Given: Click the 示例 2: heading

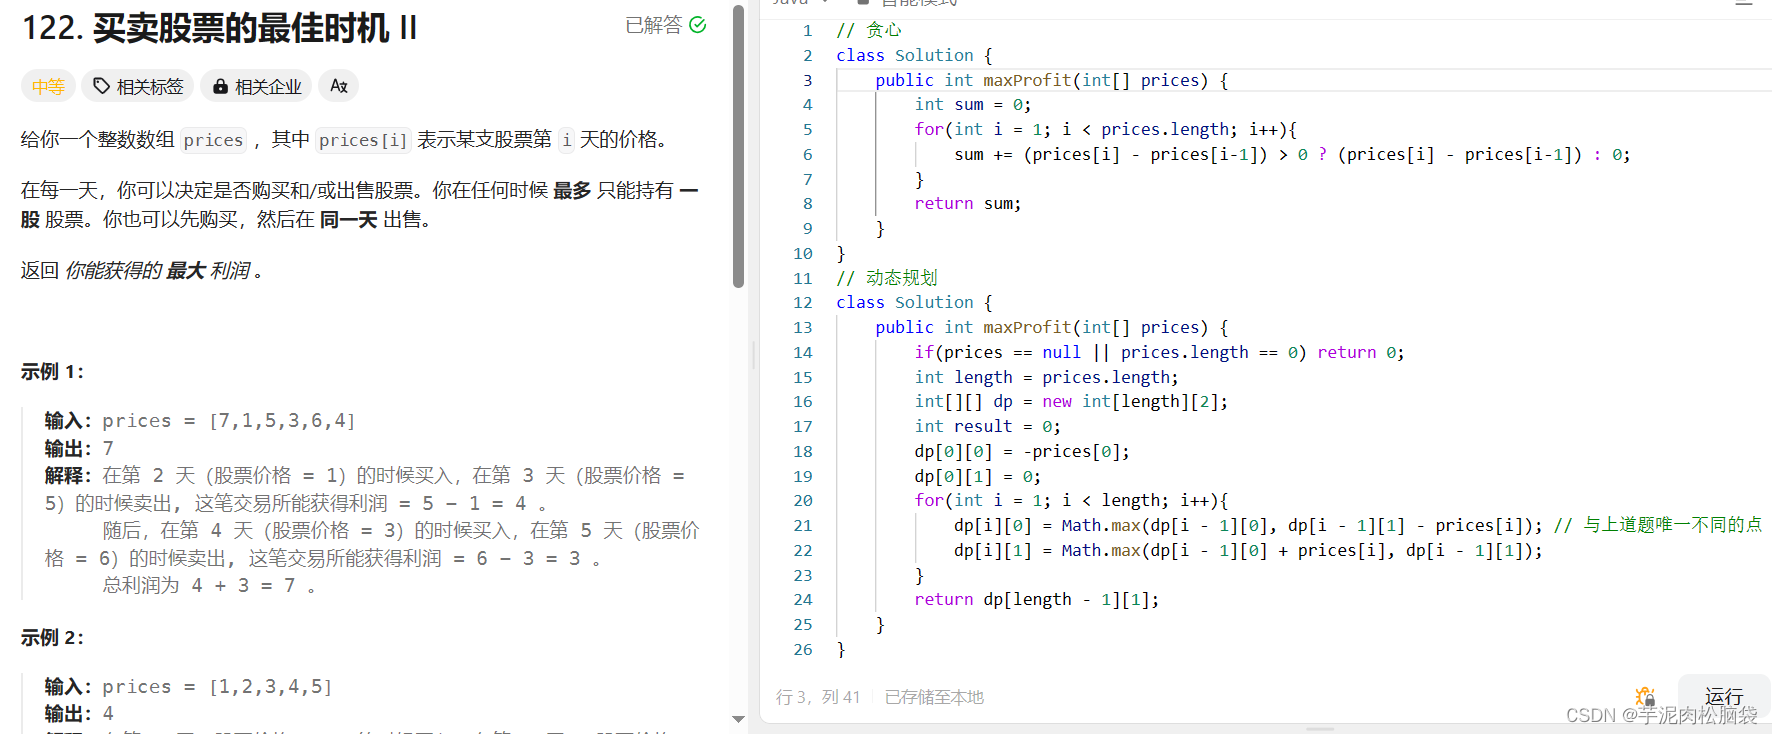Looking at the screenshot, I should coord(52,638).
